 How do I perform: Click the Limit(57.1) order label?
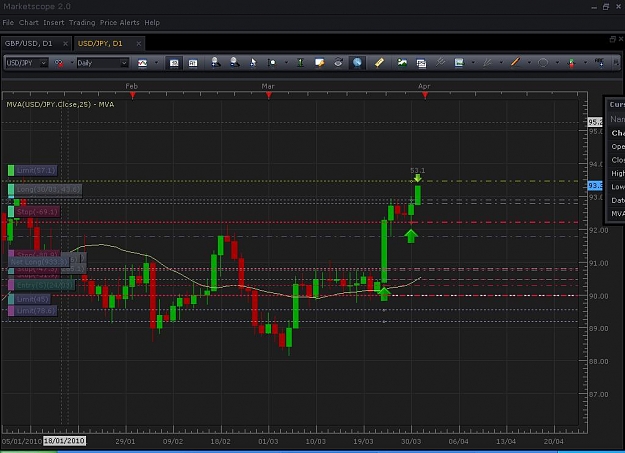tap(32, 170)
